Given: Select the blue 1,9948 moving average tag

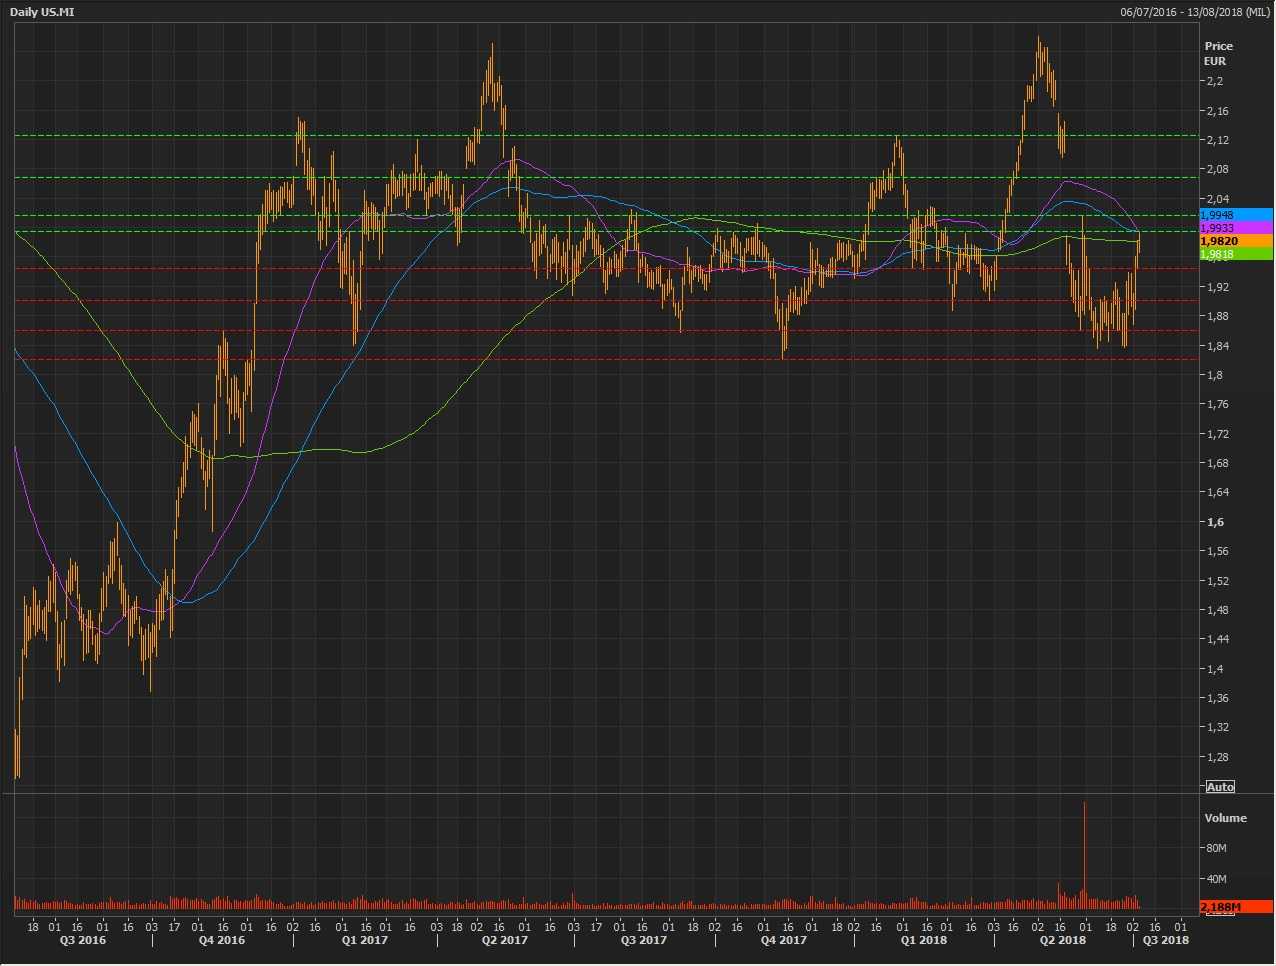Looking at the screenshot, I should pos(1235,215).
